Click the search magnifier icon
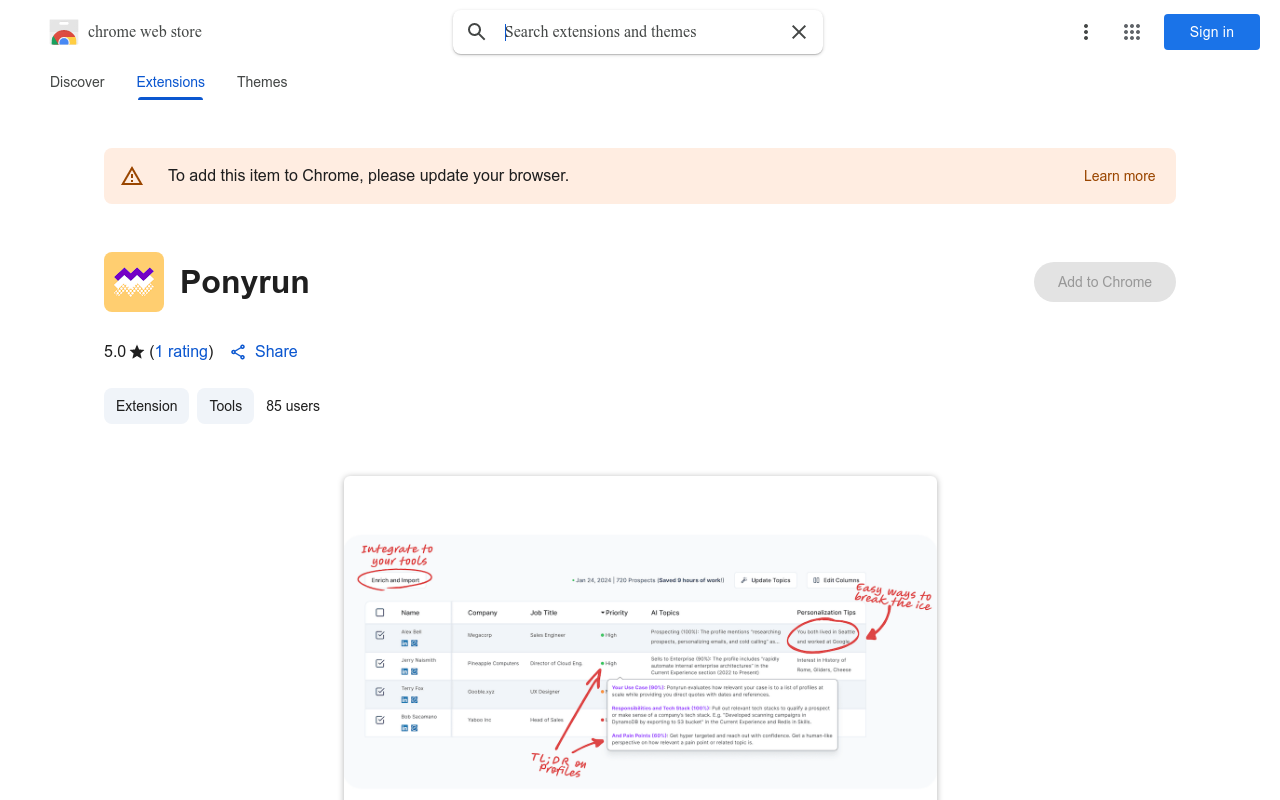The image size is (1280, 800). tap(477, 32)
